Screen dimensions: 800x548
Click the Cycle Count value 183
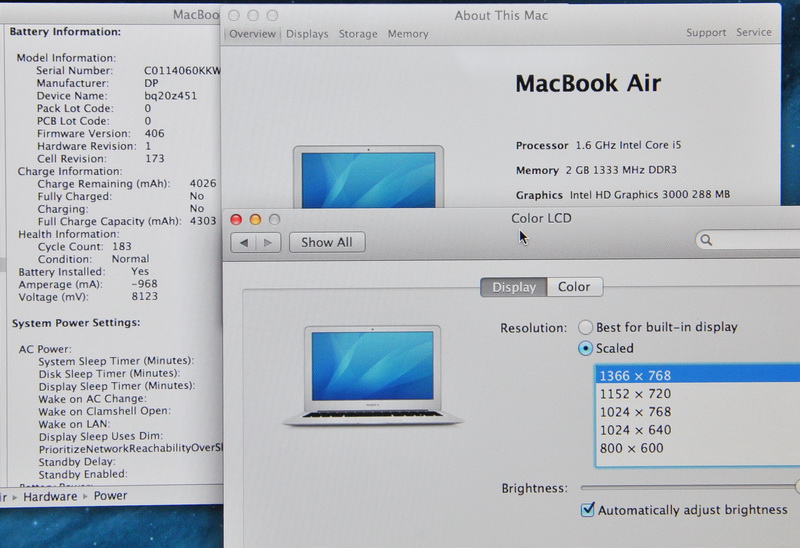[x=122, y=246]
